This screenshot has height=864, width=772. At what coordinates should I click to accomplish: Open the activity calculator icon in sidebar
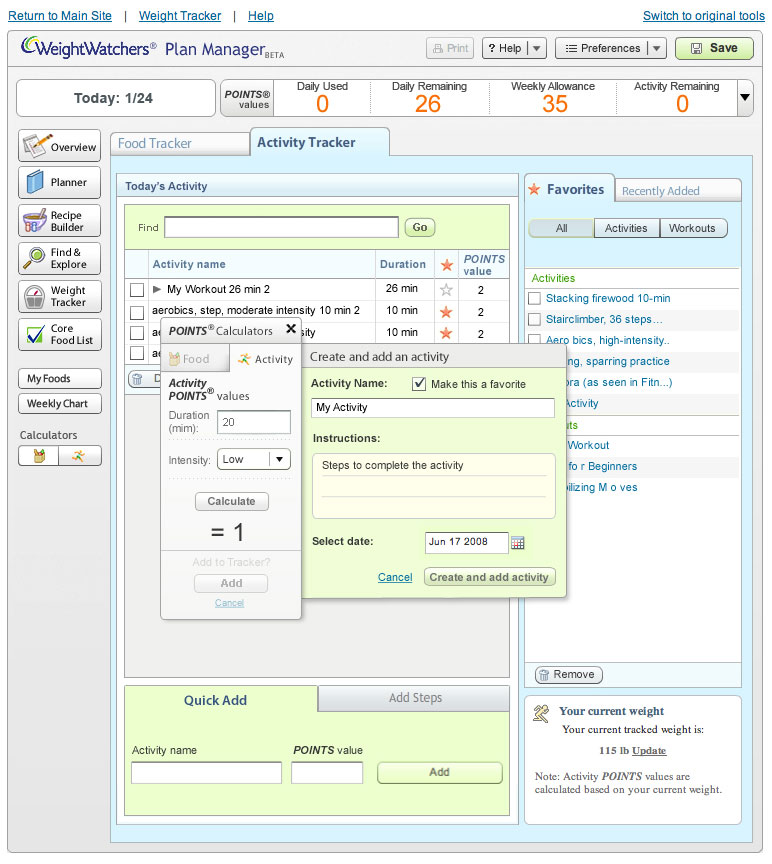[79, 456]
